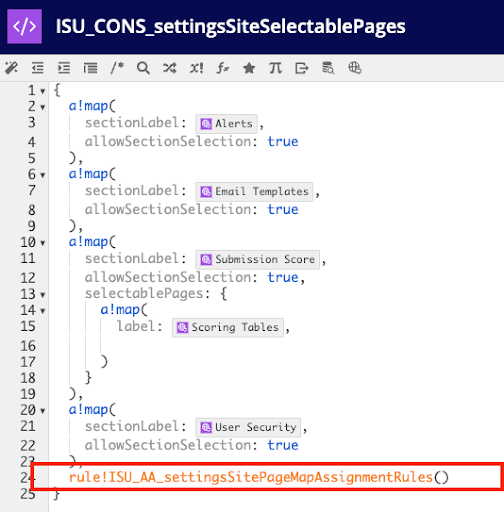The image size is (504, 512).
Task: Click the true value on line 22
Action: [283, 445]
